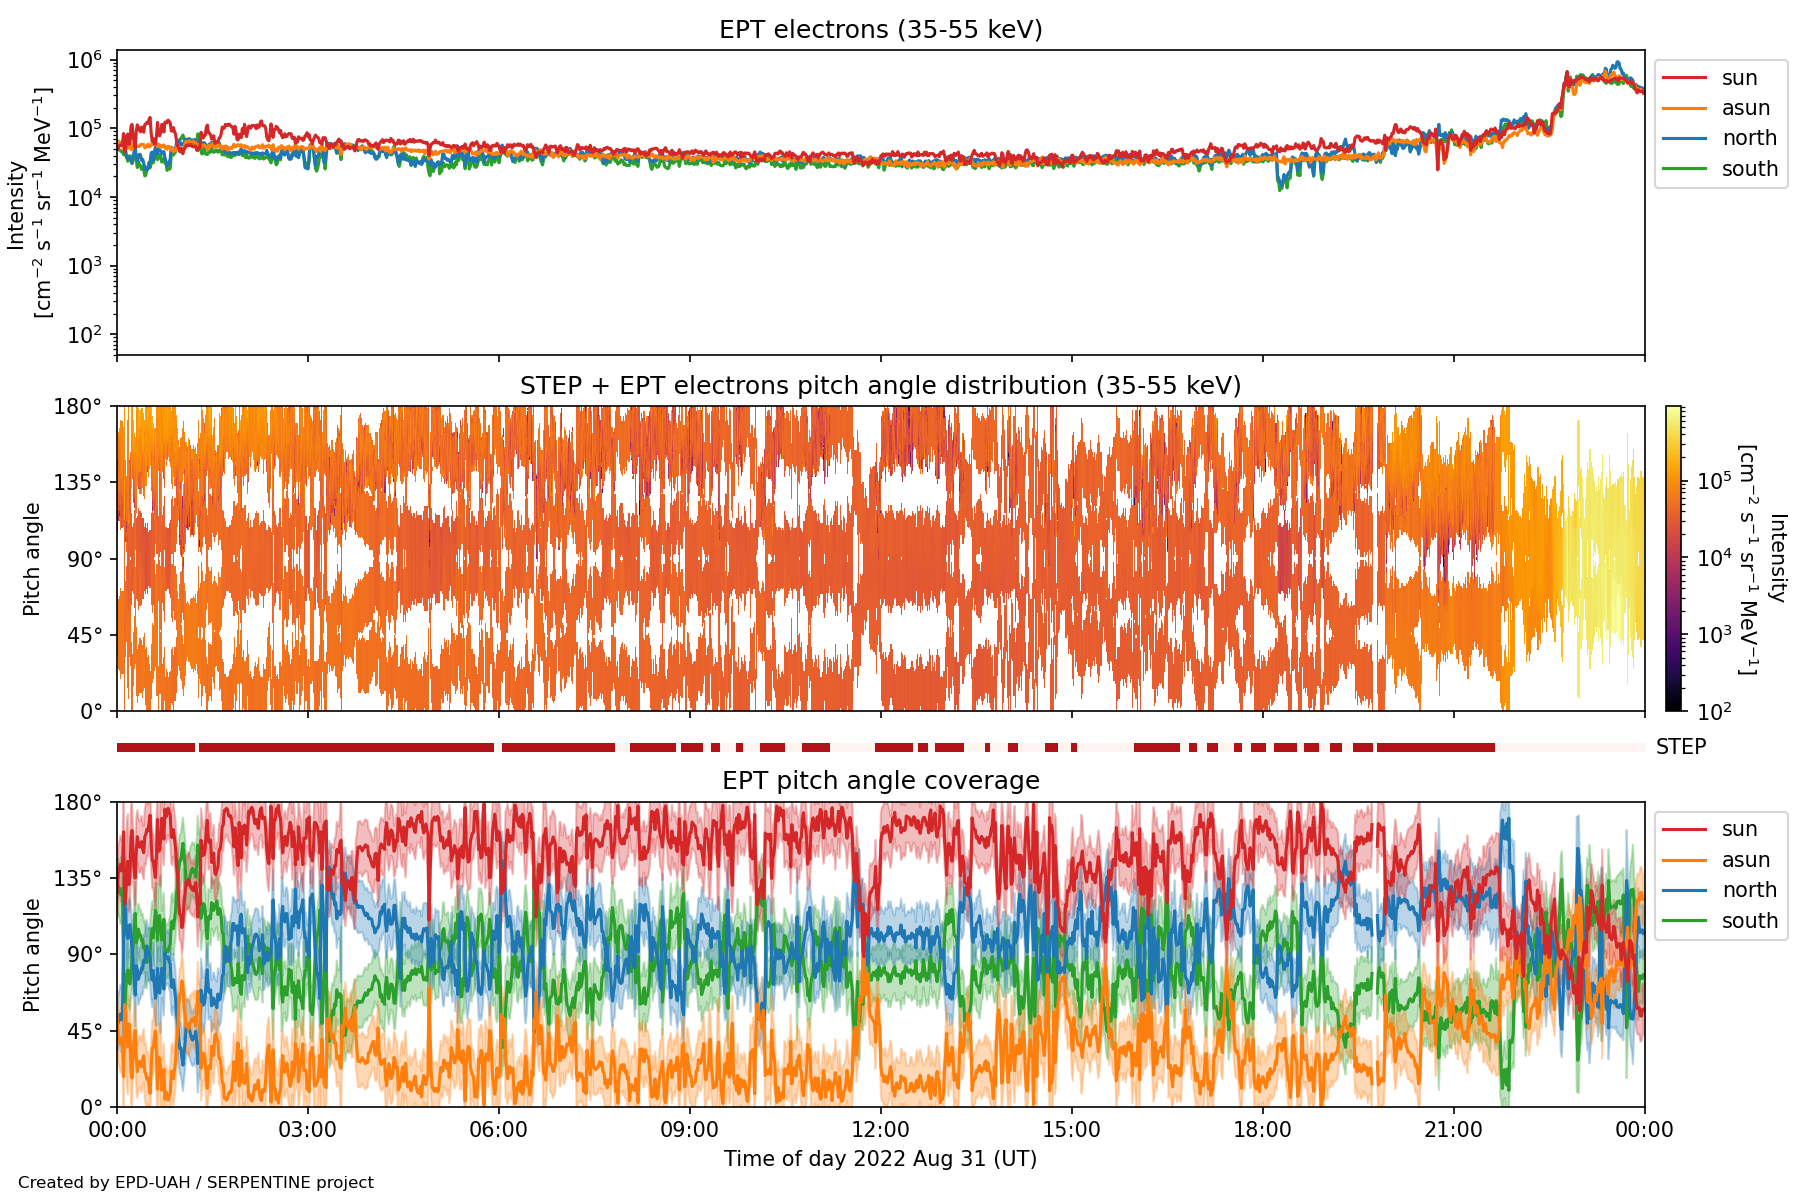
Task: Click north entry in the top legend
Action: pyautogui.click(x=1748, y=138)
